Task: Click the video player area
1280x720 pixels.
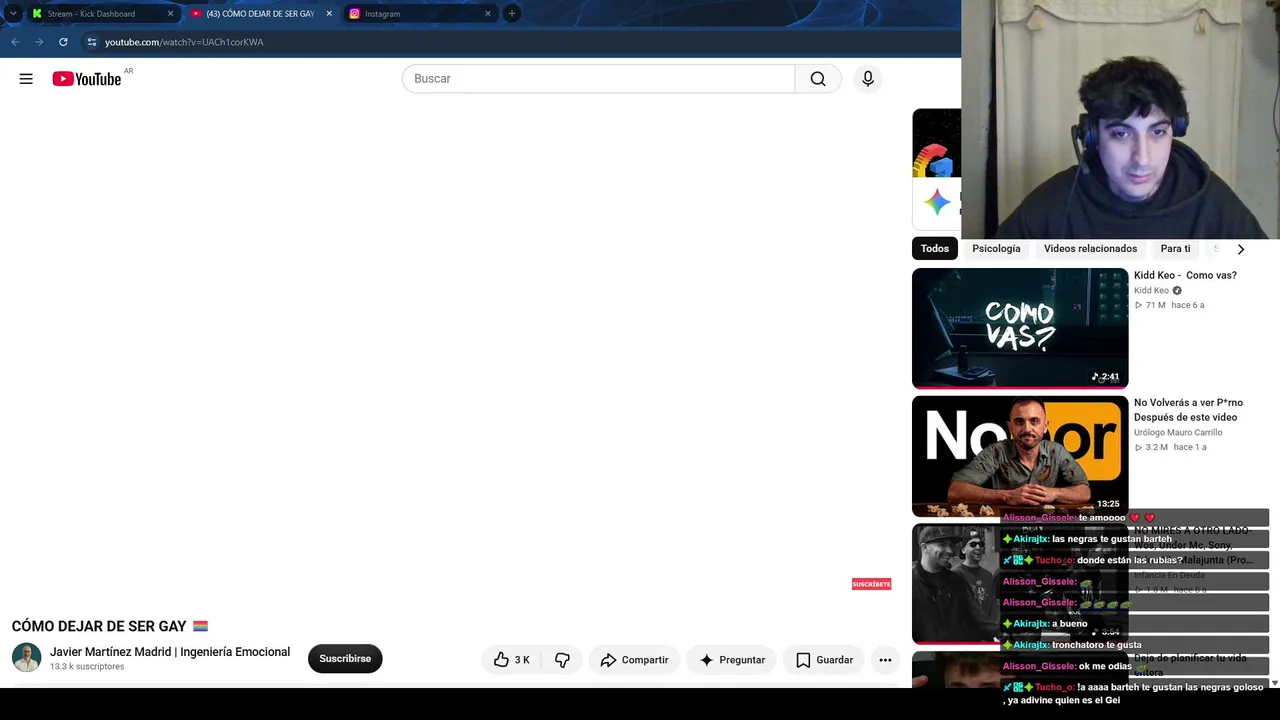Action: [x=450, y=355]
